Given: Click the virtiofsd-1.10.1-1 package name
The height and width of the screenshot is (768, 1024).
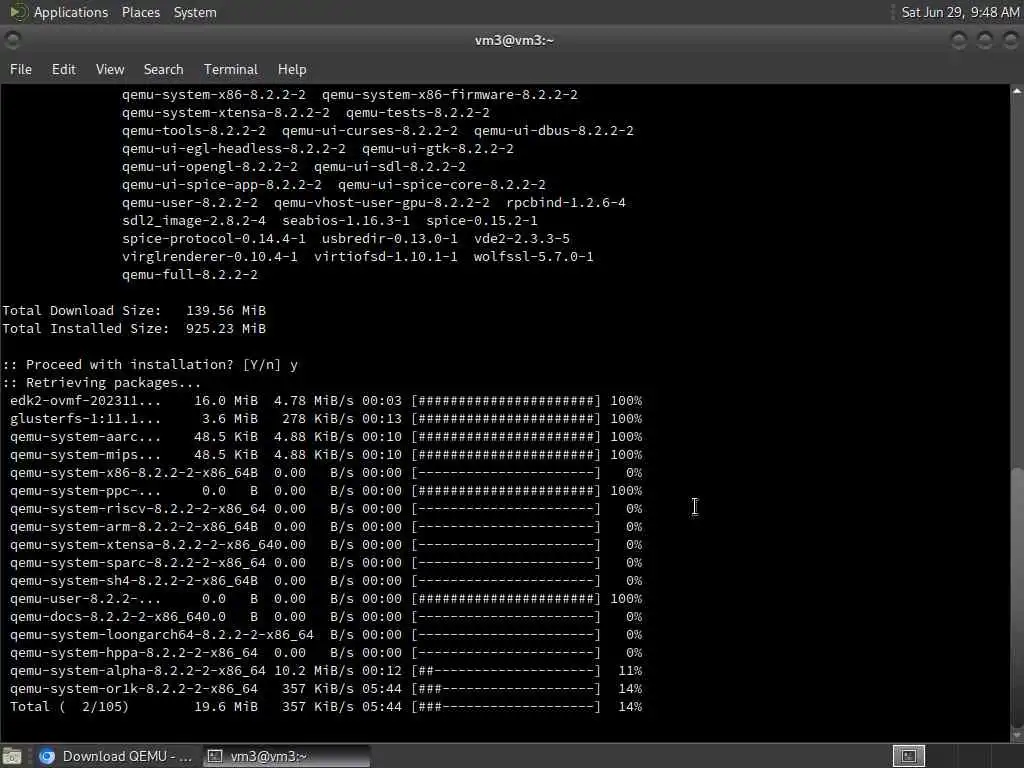Looking at the screenshot, I should point(386,257).
